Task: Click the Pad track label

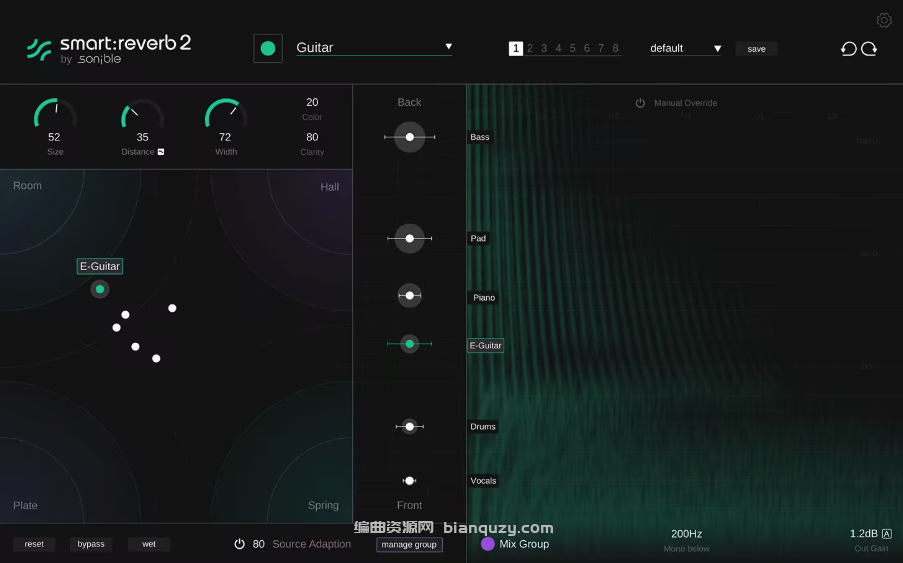Action: point(478,238)
